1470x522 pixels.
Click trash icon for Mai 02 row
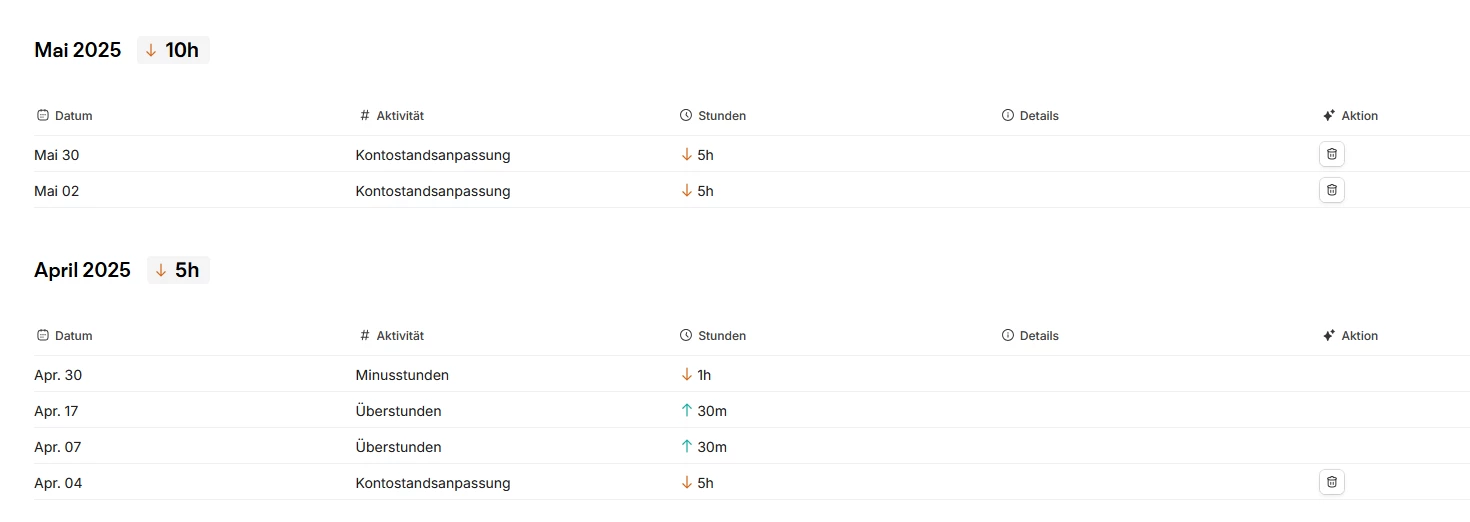click(1331, 190)
